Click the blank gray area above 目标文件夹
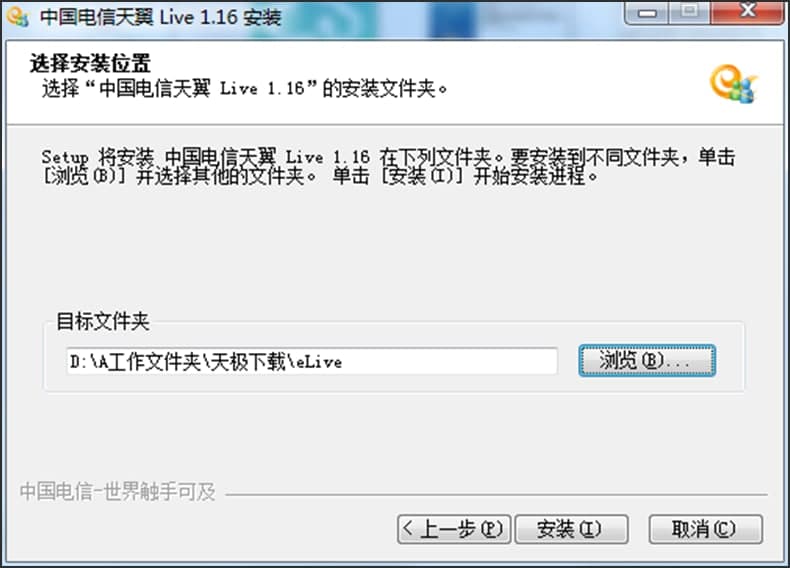Screen dimensions: 790x568 393,247
